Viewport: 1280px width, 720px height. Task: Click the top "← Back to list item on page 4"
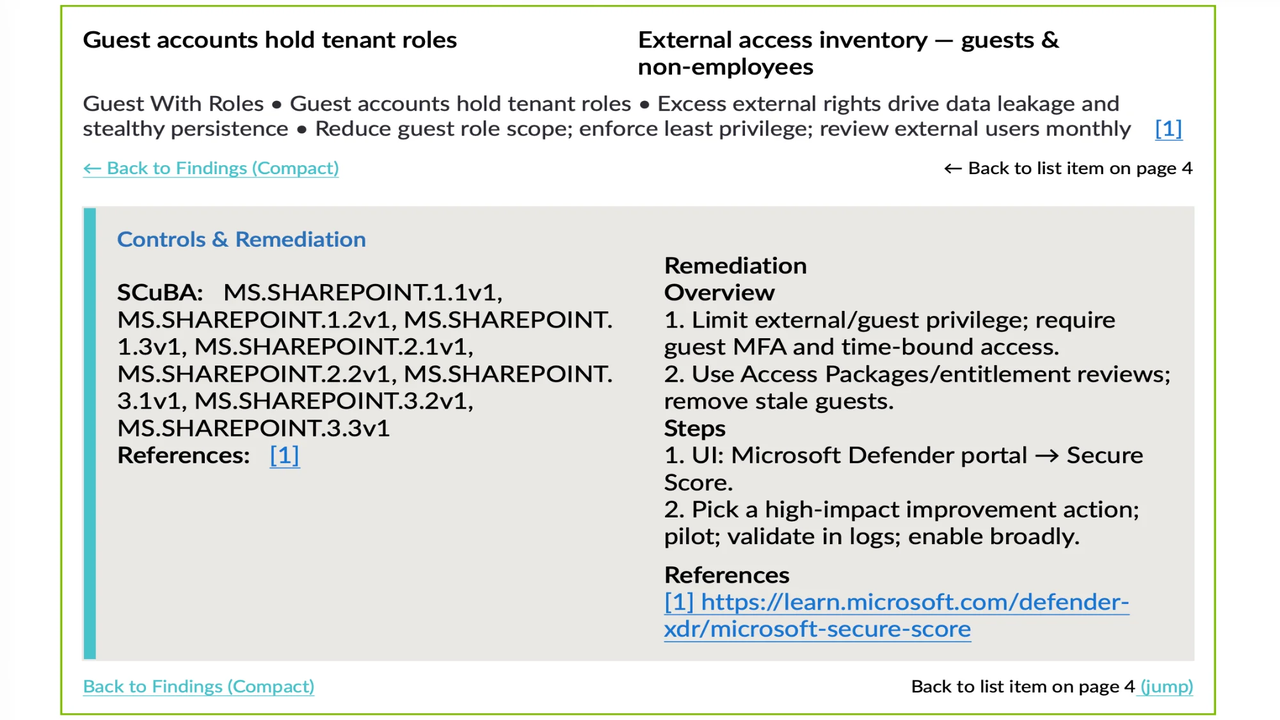tap(1067, 168)
